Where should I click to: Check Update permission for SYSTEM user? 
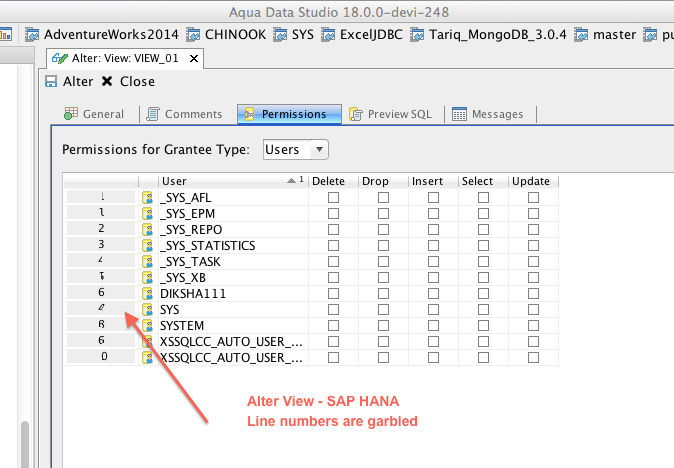tap(533, 325)
